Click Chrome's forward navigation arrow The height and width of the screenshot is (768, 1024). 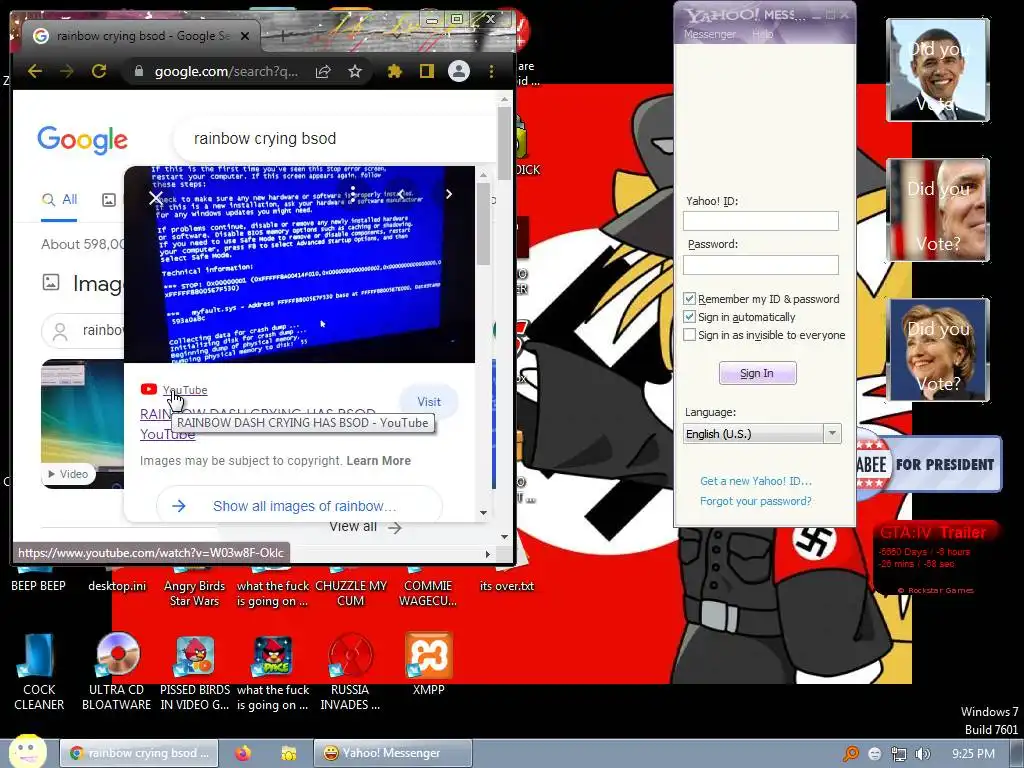tap(67, 71)
